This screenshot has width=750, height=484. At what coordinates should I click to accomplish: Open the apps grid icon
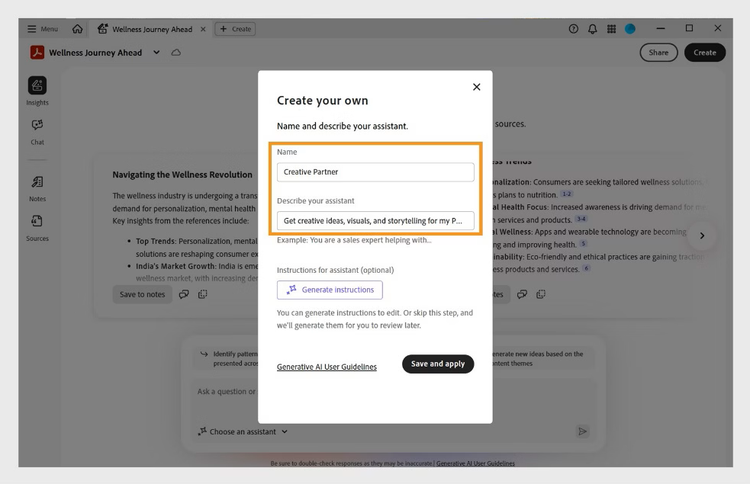(611, 29)
